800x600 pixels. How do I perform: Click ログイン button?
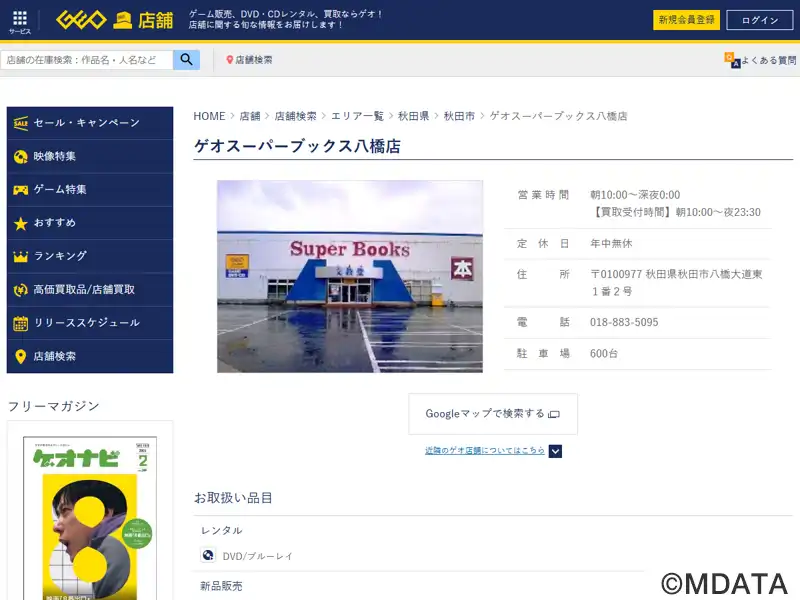point(760,20)
